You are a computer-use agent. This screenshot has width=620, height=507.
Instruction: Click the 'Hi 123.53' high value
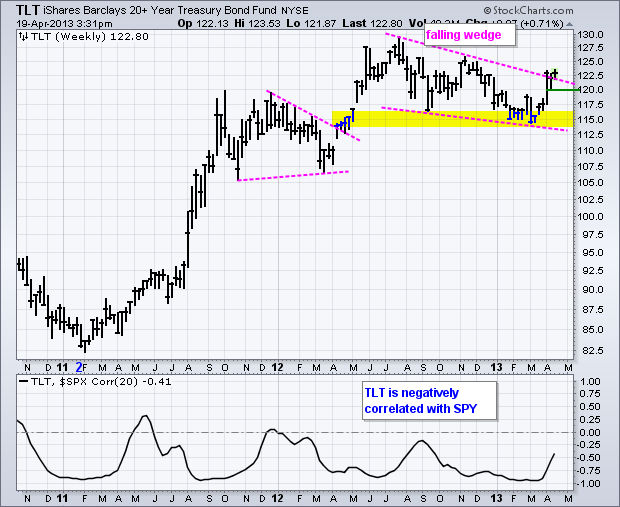pos(257,24)
